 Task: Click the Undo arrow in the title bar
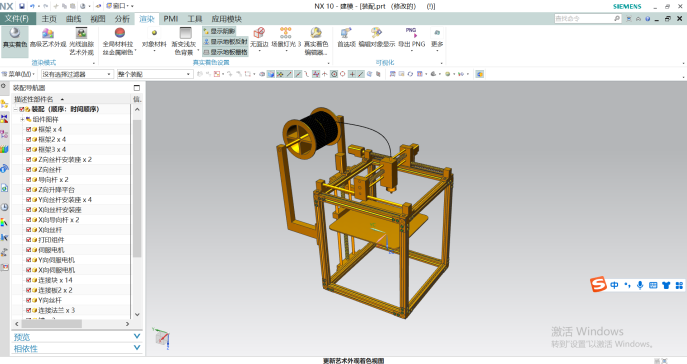32,6
